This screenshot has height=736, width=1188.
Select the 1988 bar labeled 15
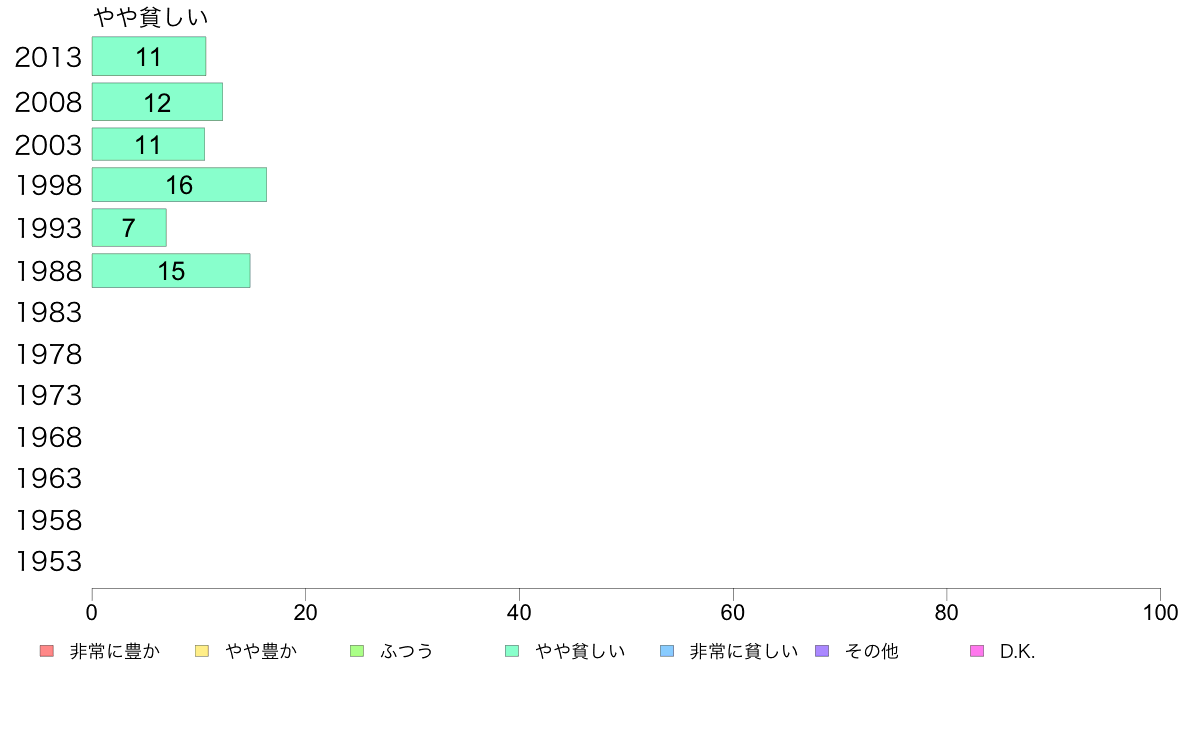coord(171,271)
